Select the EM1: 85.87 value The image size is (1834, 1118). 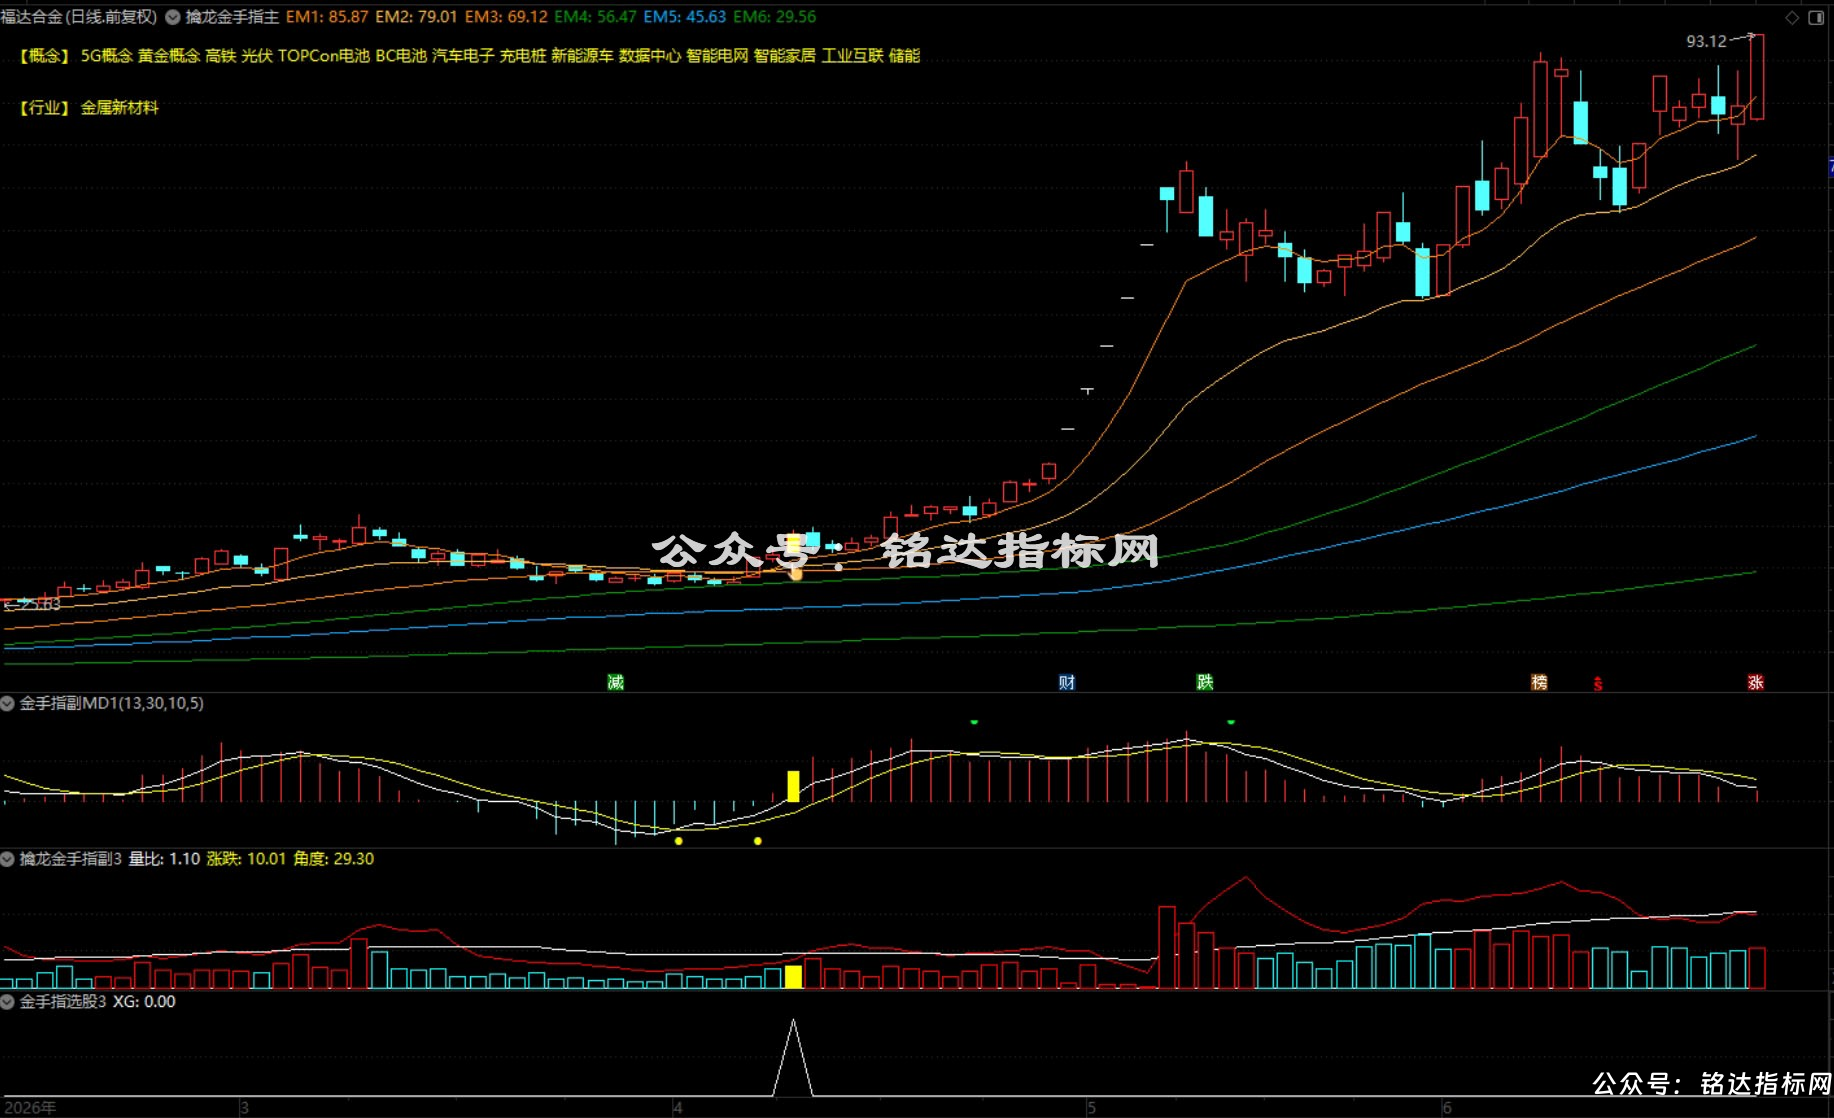tap(327, 17)
